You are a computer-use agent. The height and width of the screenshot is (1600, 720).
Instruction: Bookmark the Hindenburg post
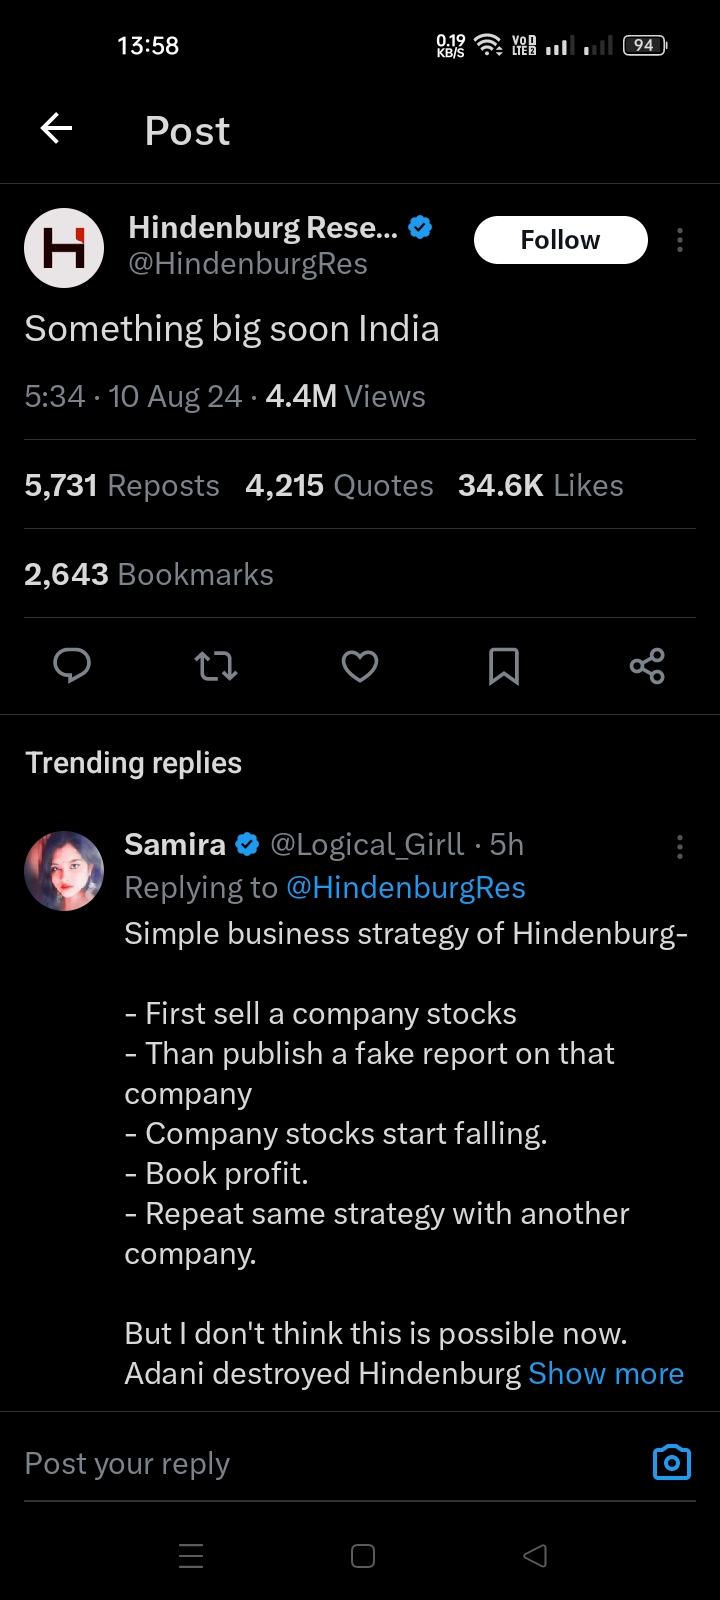coord(503,665)
